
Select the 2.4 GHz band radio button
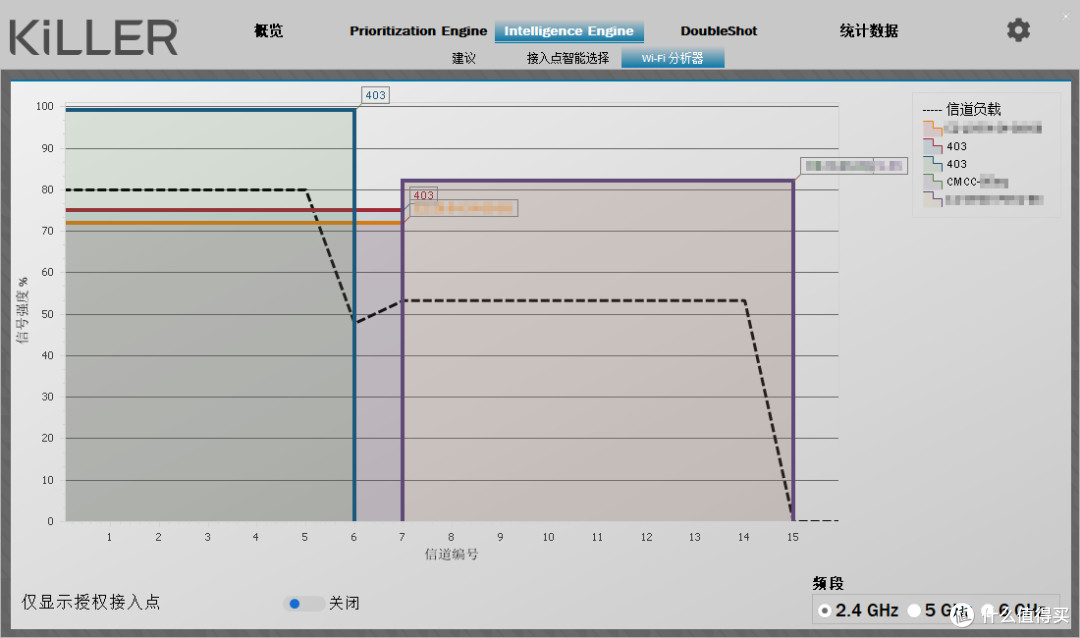824,610
